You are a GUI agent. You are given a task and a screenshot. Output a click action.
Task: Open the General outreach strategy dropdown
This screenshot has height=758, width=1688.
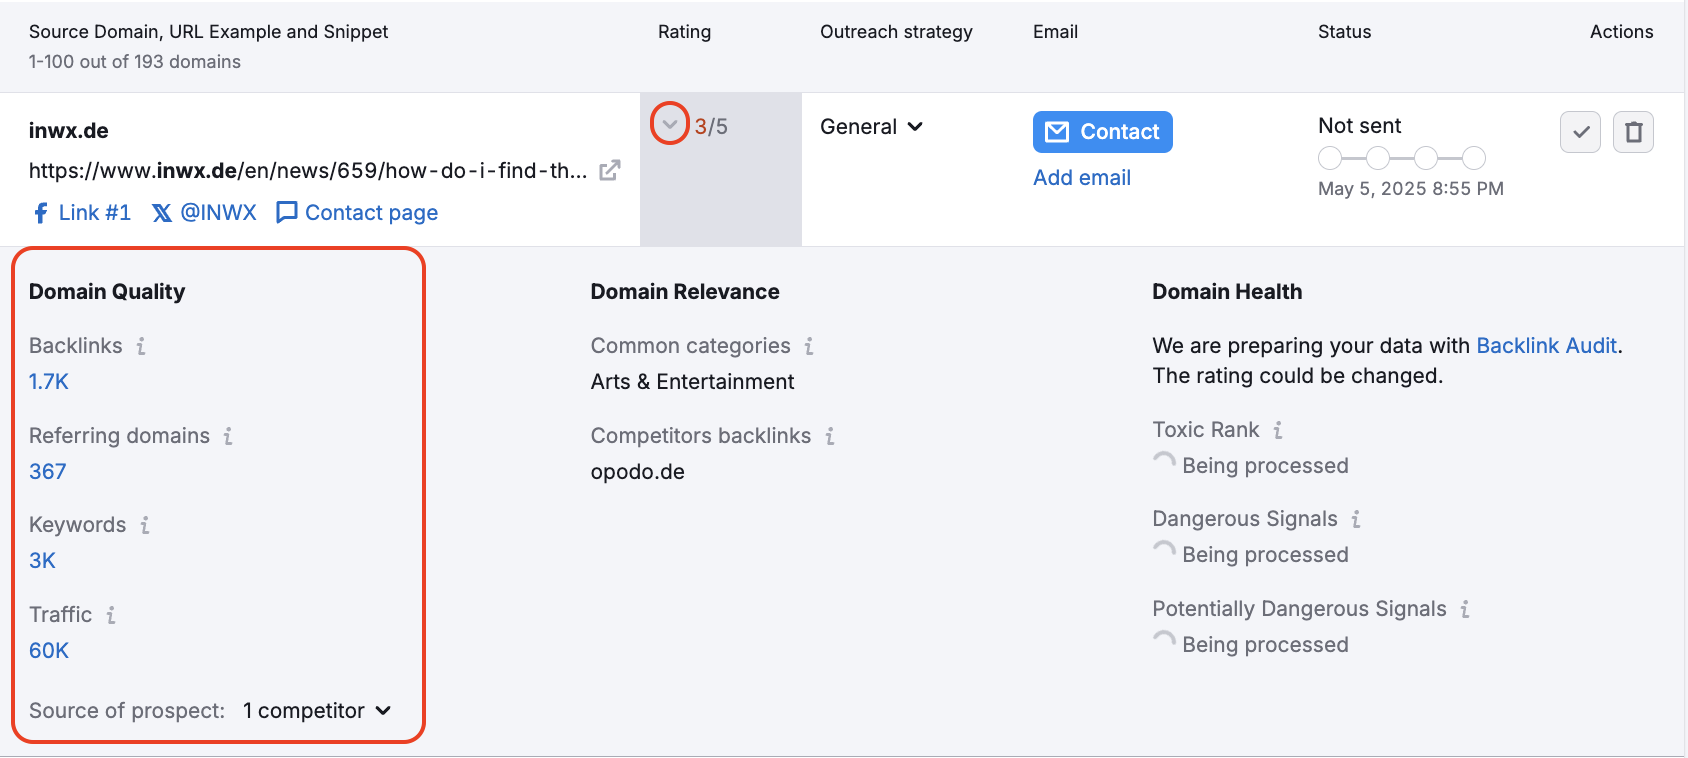(x=871, y=127)
